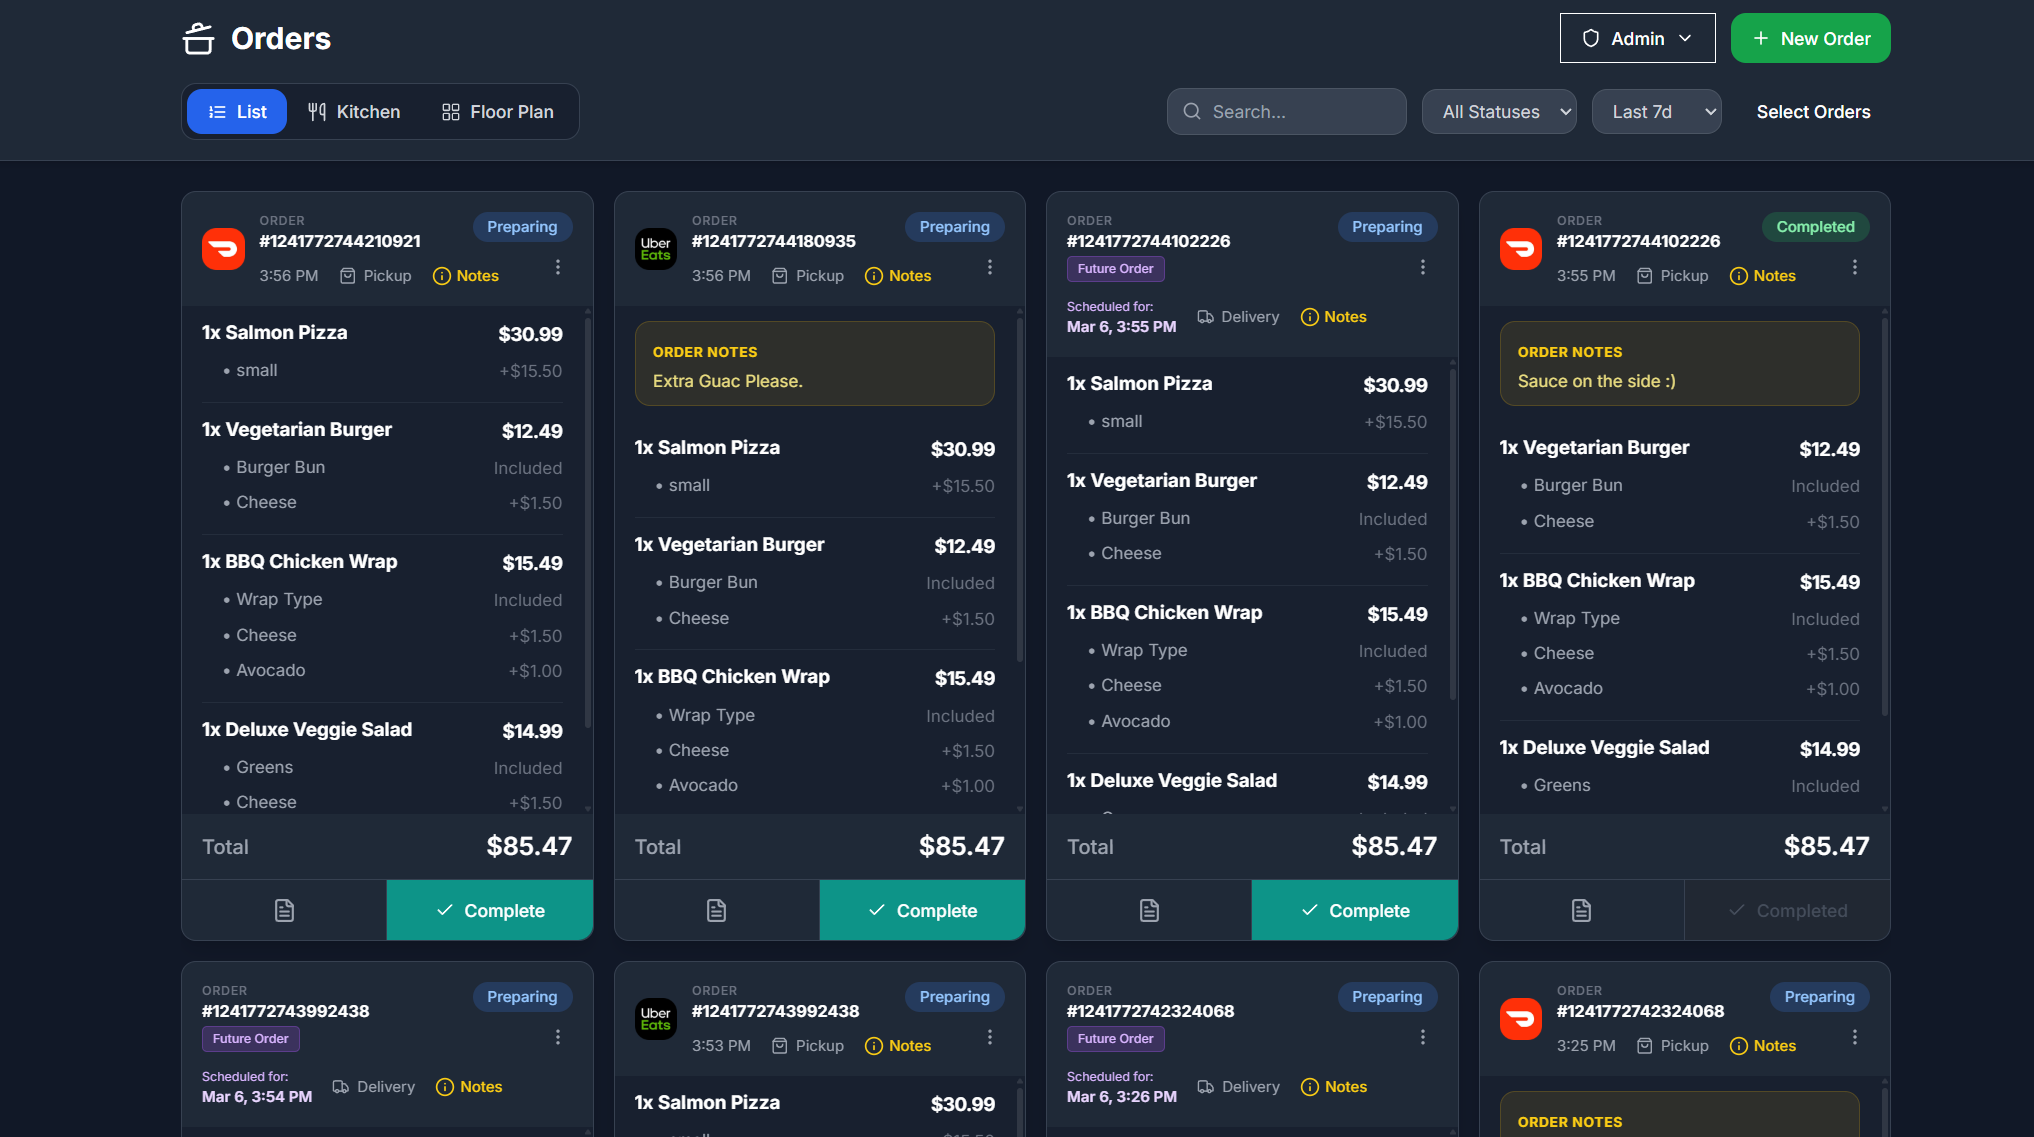Complete order #1241772744210921
The width and height of the screenshot is (2034, 1137).
(x=490, y=910)
